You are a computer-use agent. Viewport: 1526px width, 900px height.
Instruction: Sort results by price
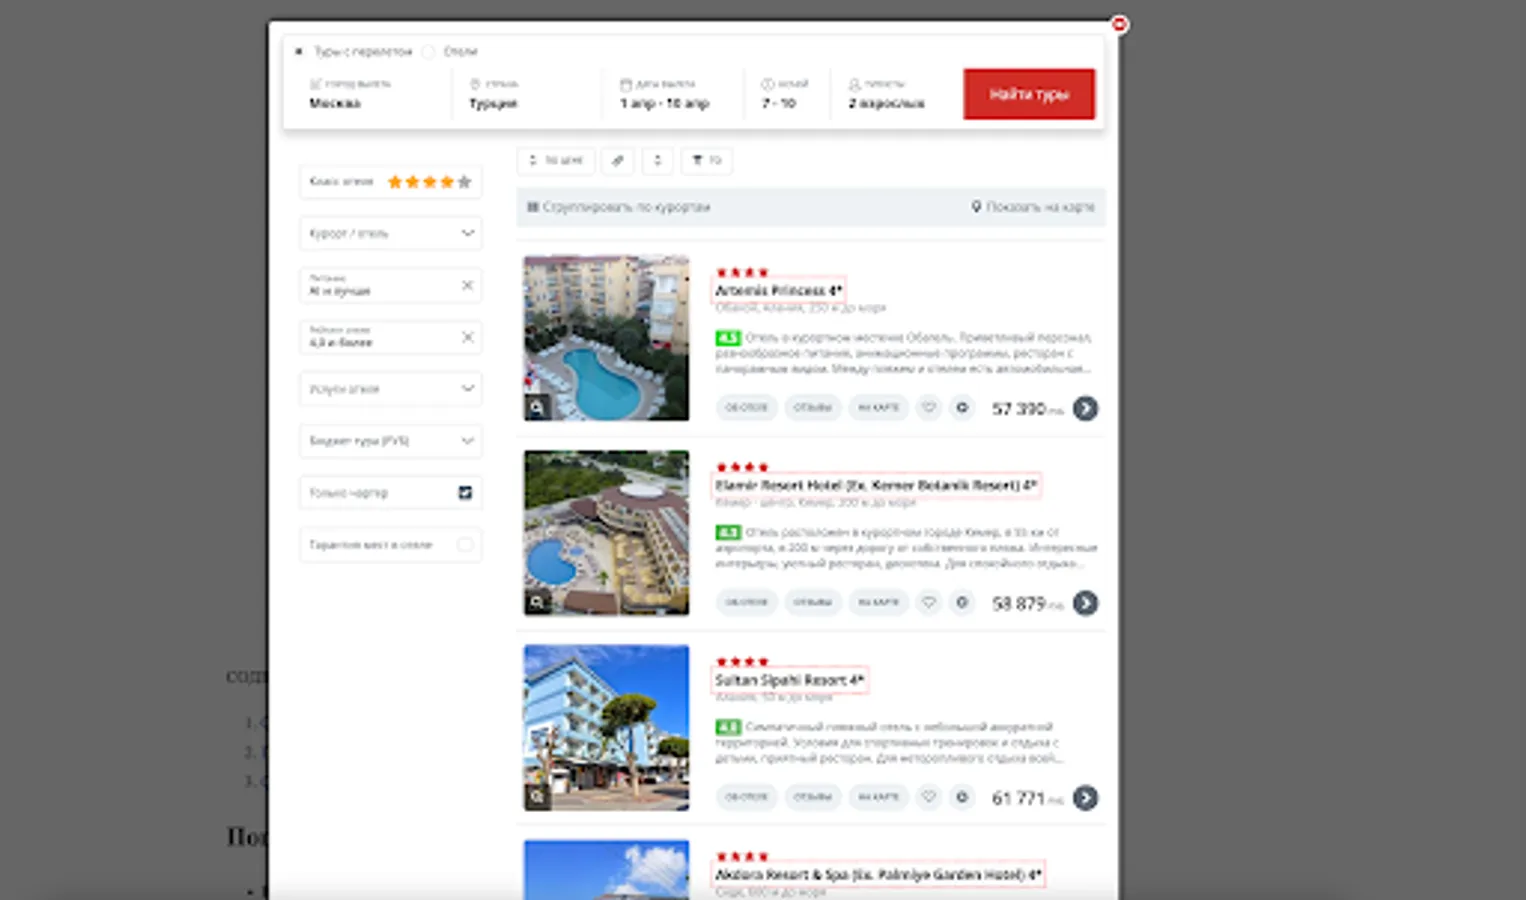pyautogui.click(x=556, y=160)
